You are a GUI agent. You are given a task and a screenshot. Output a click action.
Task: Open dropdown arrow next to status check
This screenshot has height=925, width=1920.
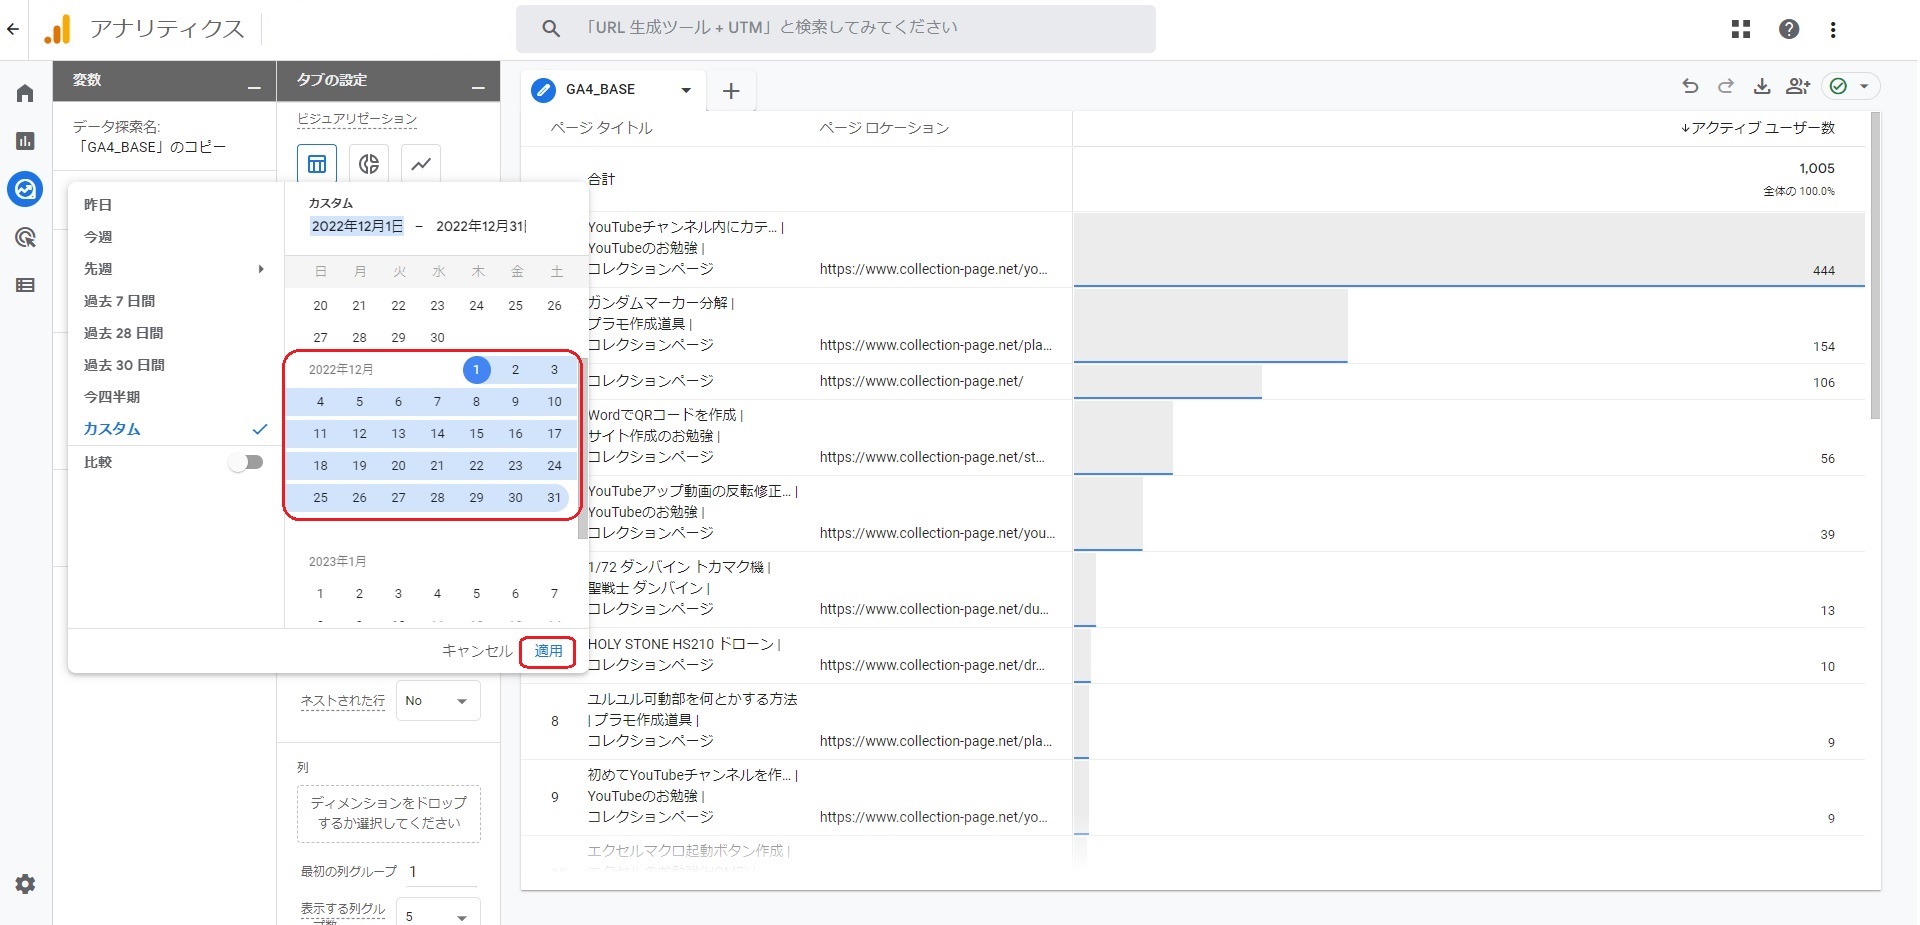click(x=1864, y=87)
